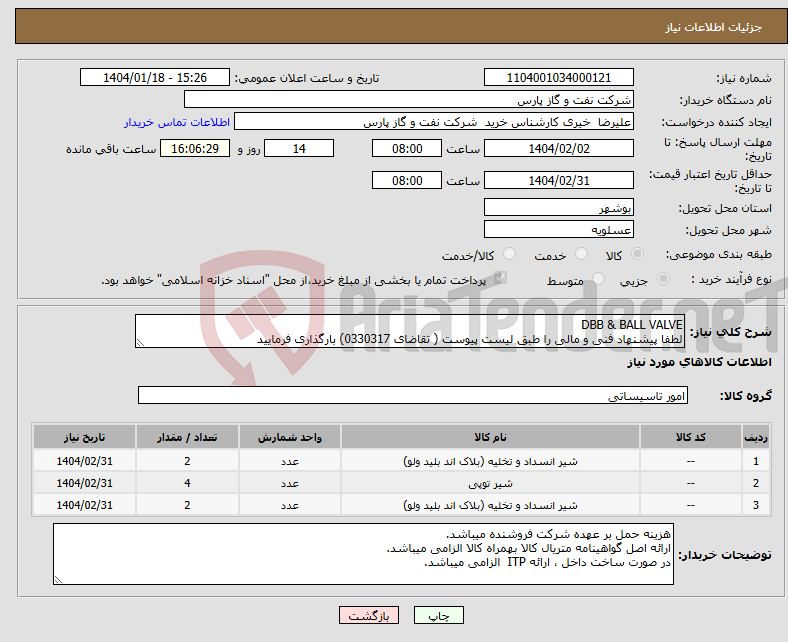This screenshot has height=642, width=788.
Task: Click the نام کالا column header
Action: pos(490,437)
